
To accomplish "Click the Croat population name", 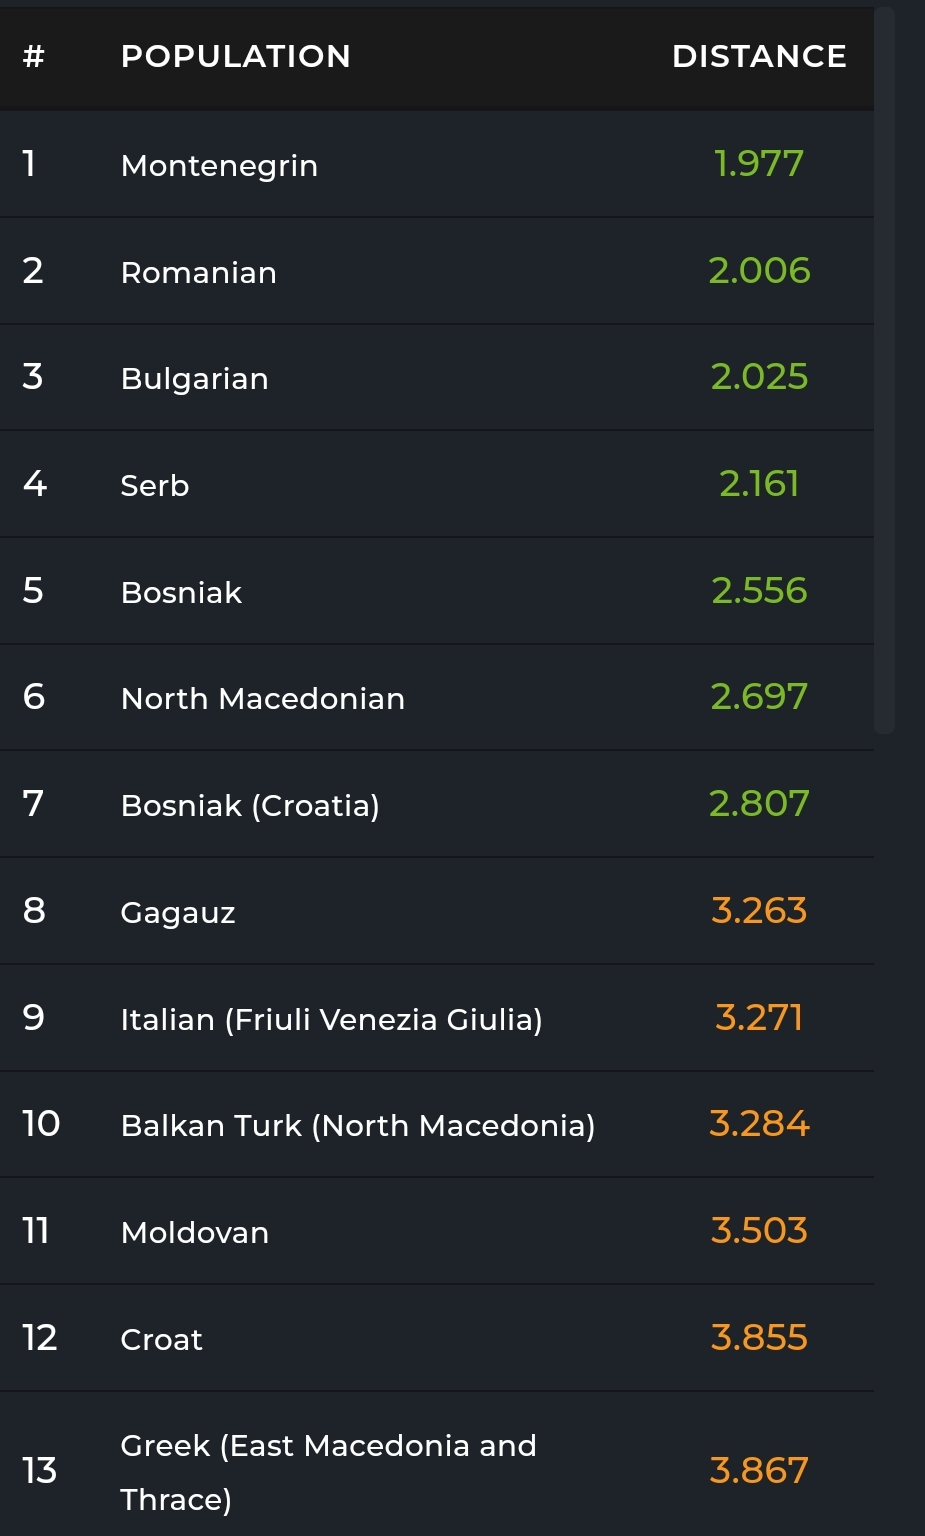I will pyautogui.click(x=161, y=1339).
